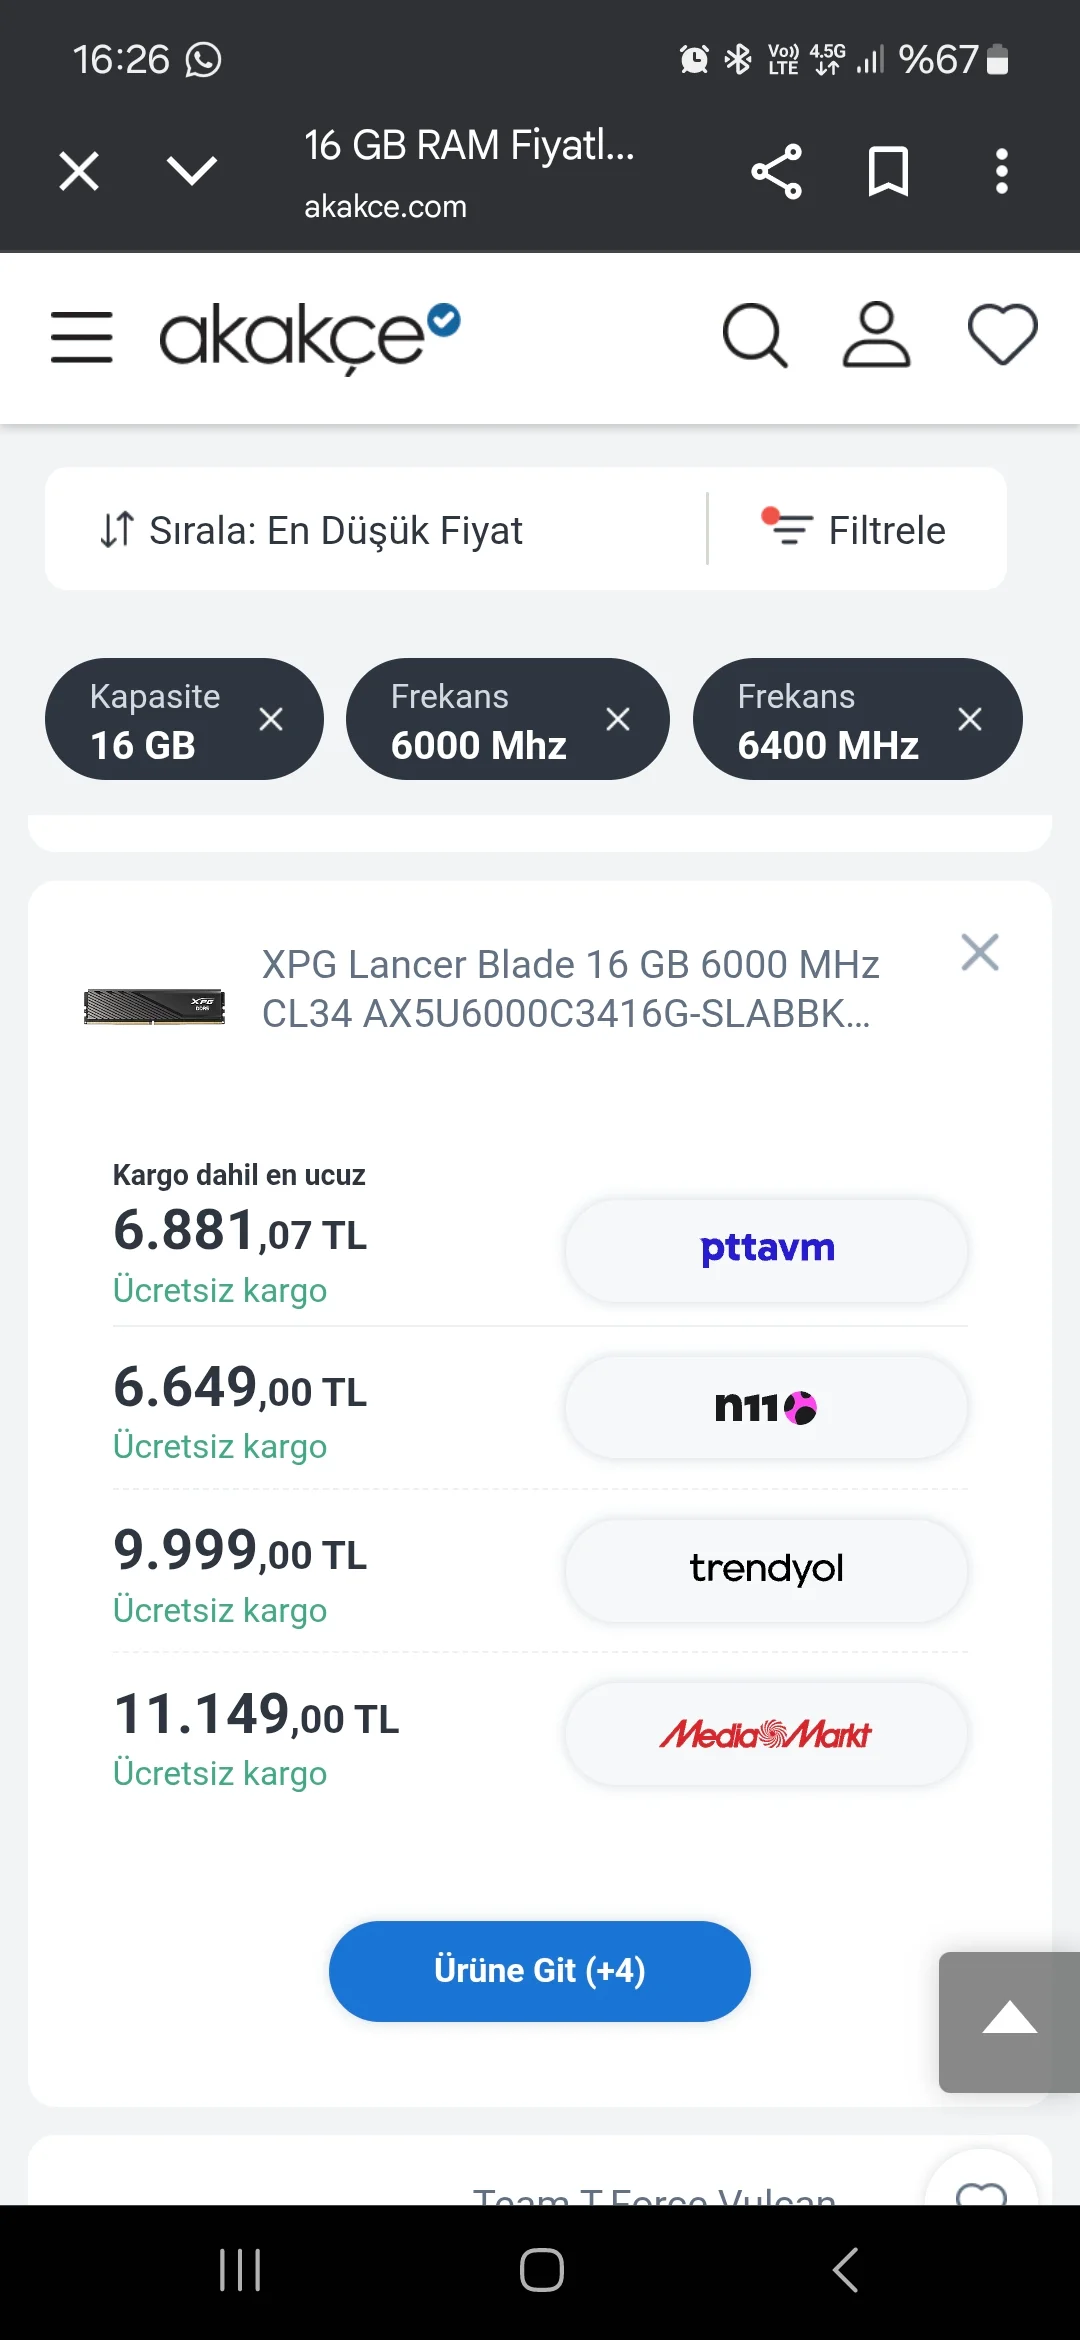Dismiss the XPG Lancer Blade card

(x=979, y=952)
